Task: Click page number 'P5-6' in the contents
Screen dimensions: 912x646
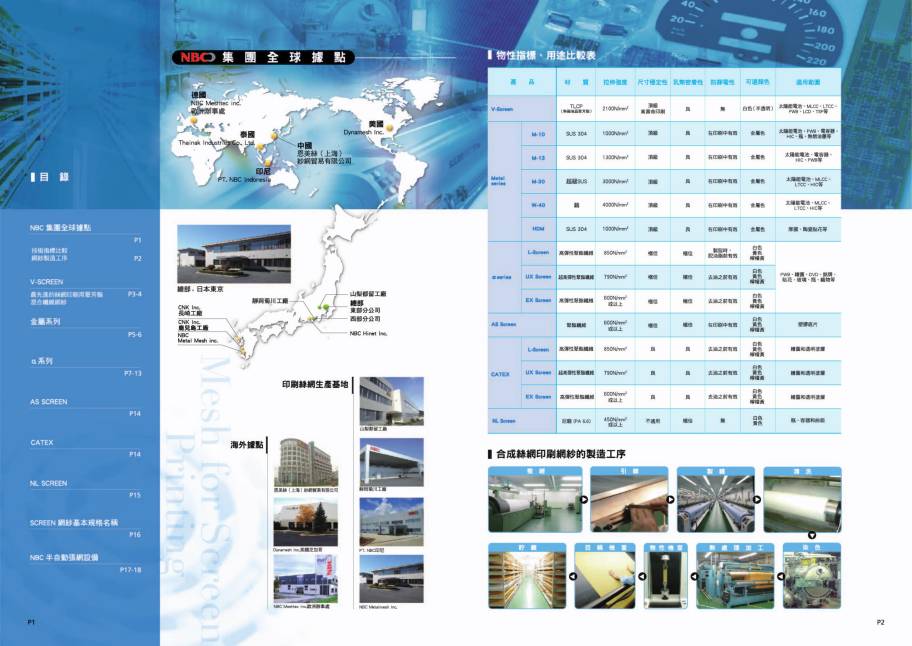Action: (134, 335)
